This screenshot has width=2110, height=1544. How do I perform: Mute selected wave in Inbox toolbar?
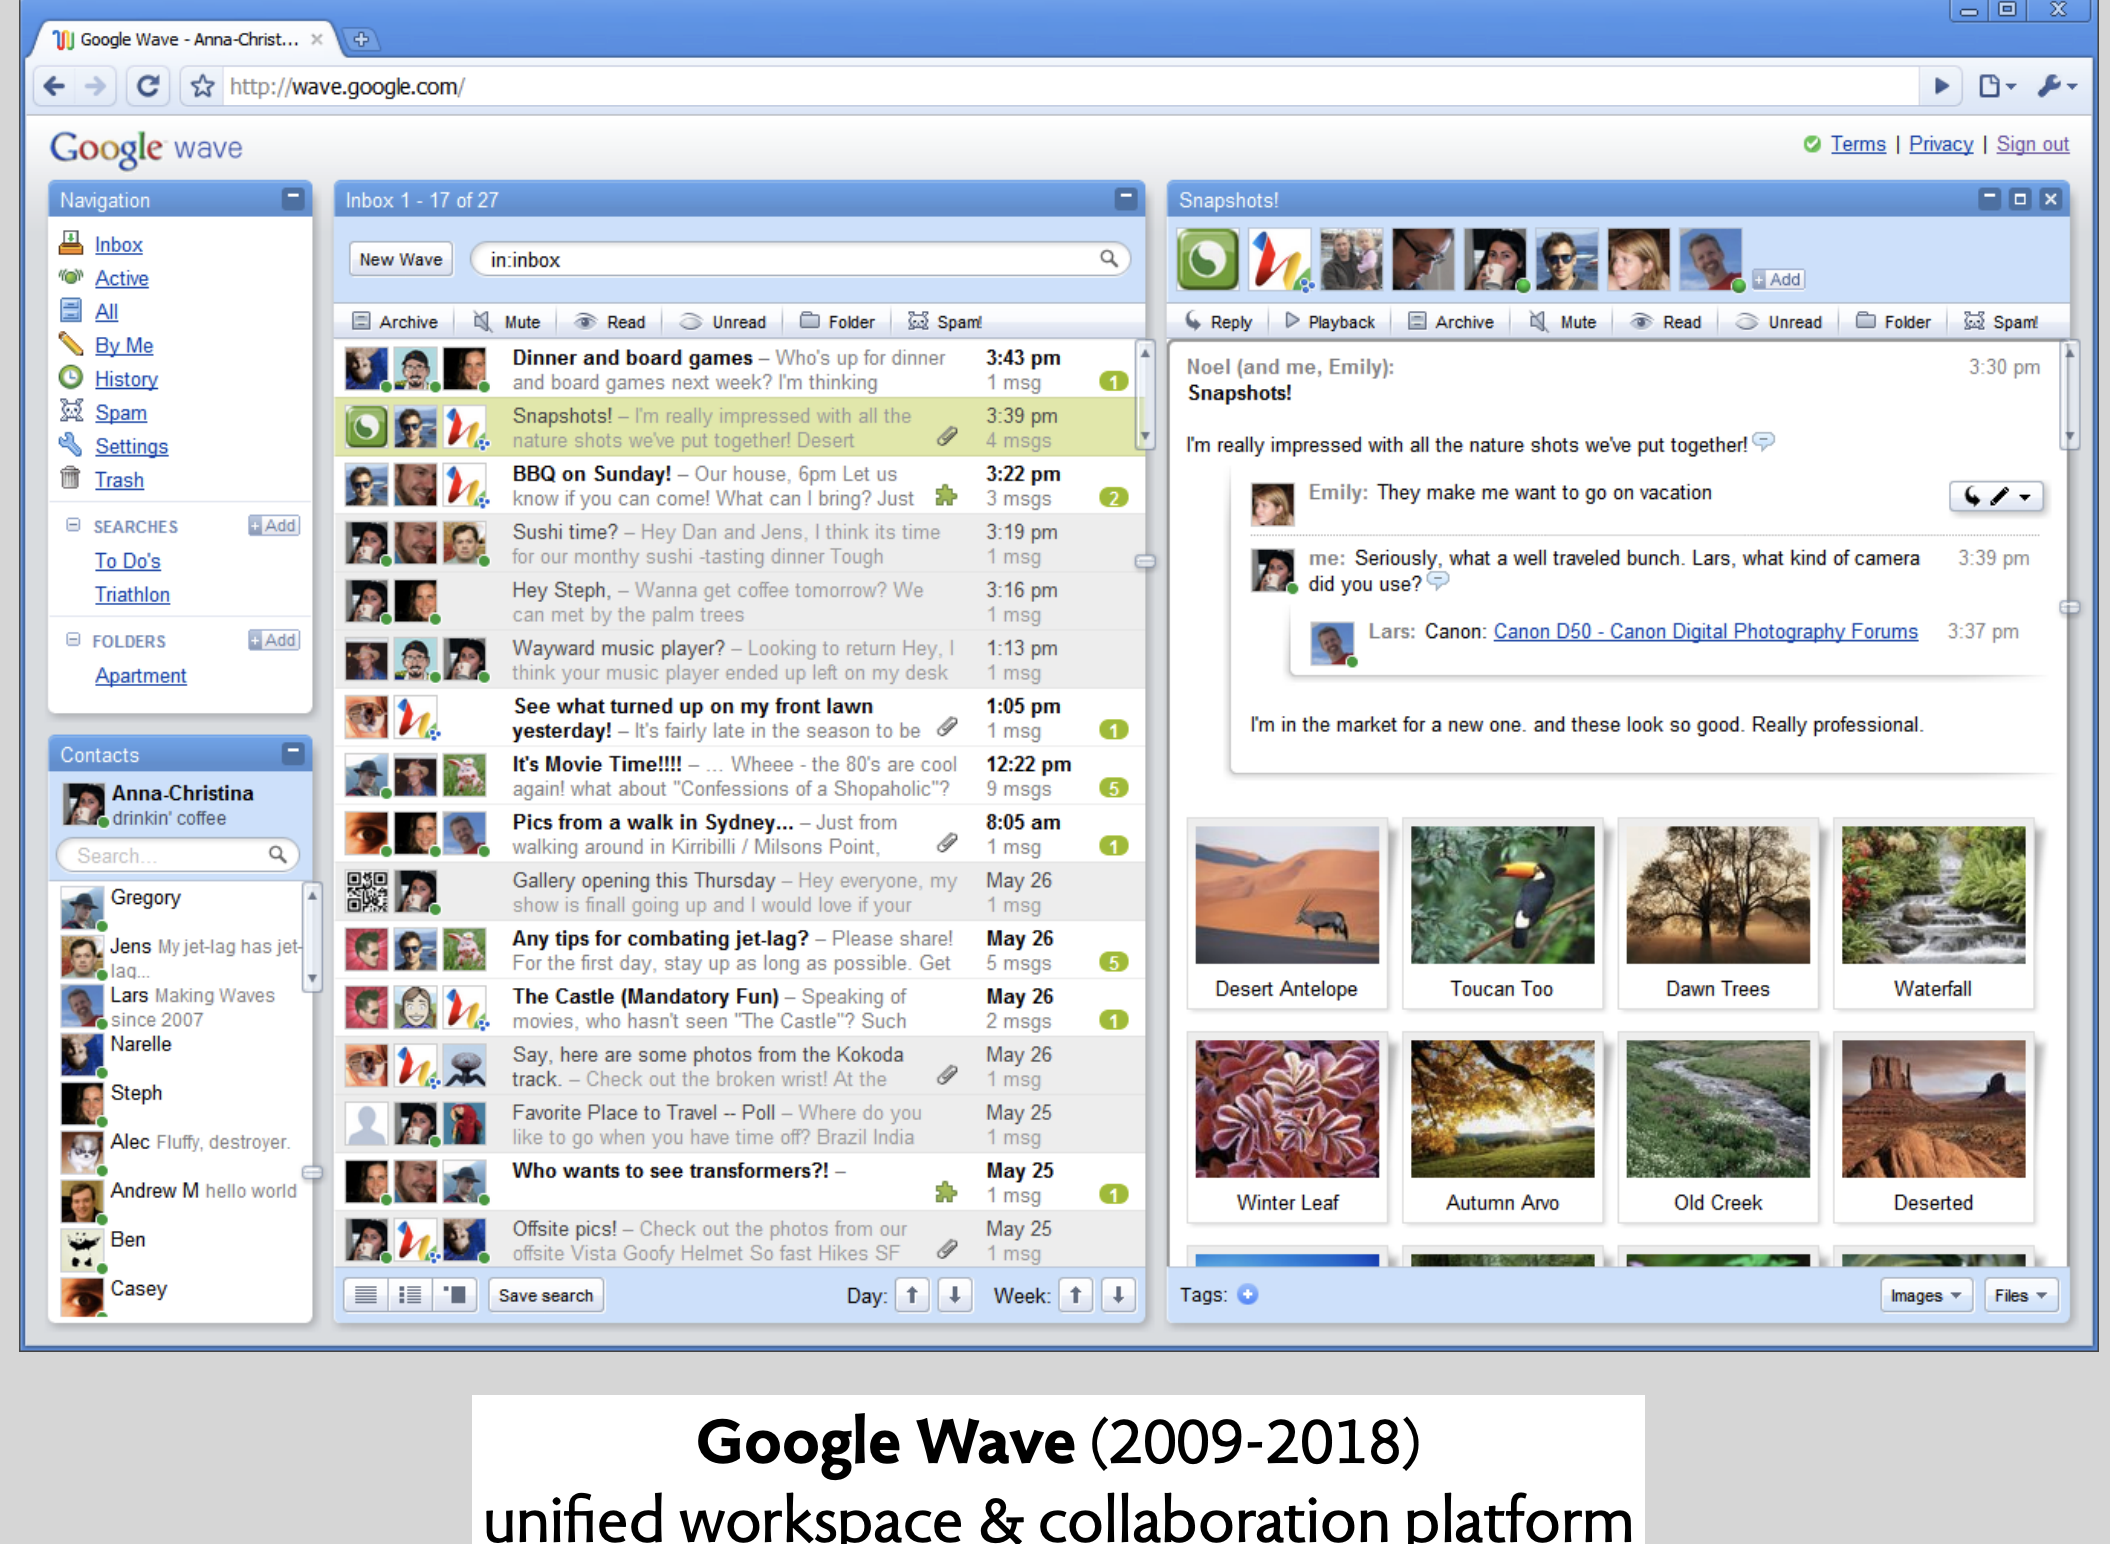coord(507,321)
